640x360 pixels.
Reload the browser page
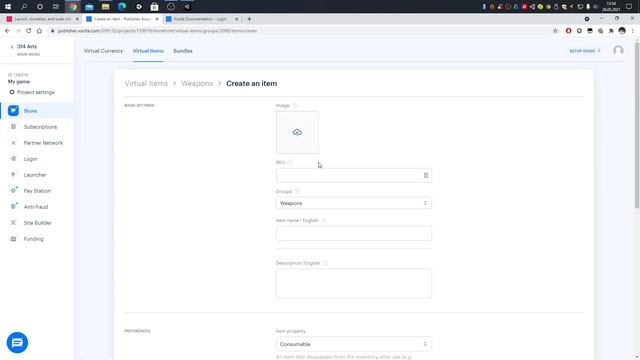tap(29, 31)
